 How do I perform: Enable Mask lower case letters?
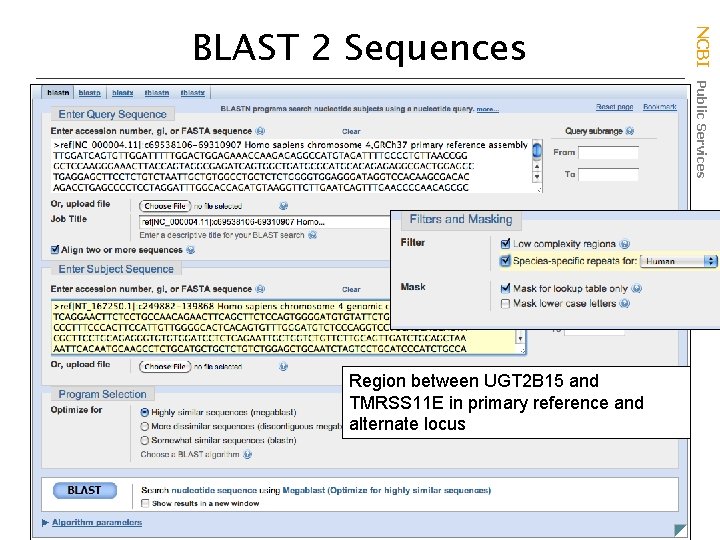pyautogui.click(x=505, y=304)
